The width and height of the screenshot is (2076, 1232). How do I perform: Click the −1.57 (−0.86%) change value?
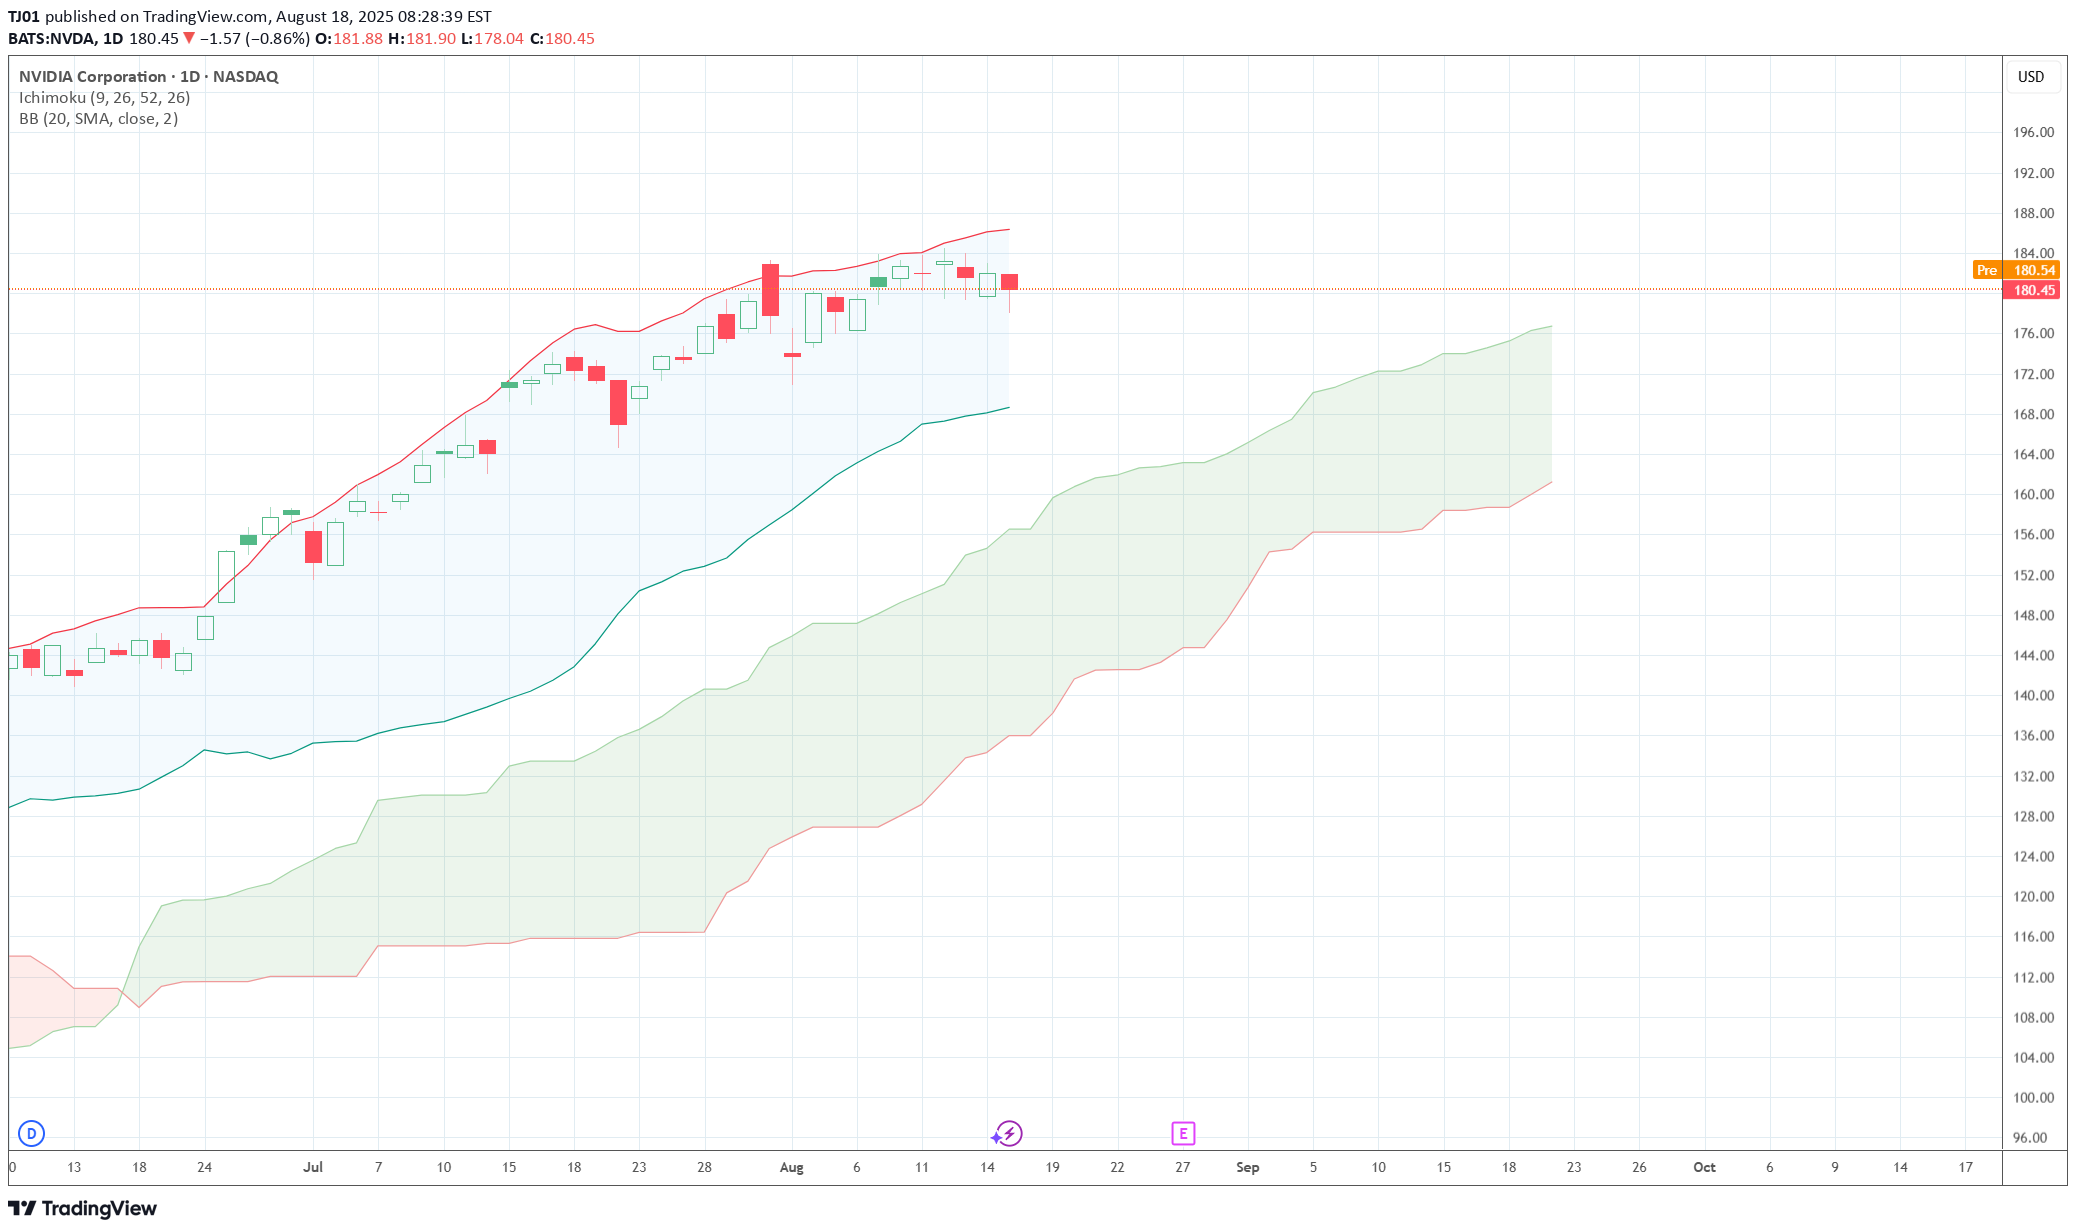pos(255,39)
